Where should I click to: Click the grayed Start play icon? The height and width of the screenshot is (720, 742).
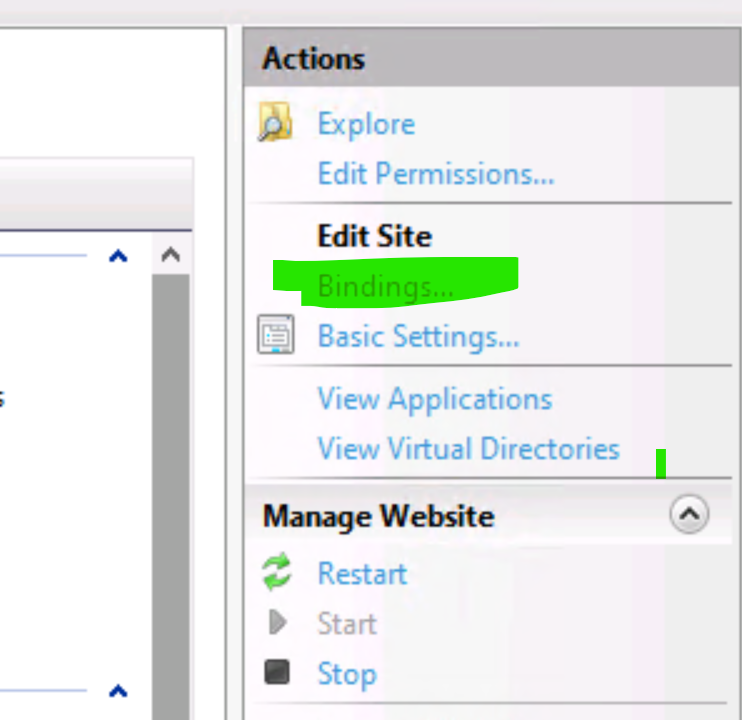[x=277, y=622]
